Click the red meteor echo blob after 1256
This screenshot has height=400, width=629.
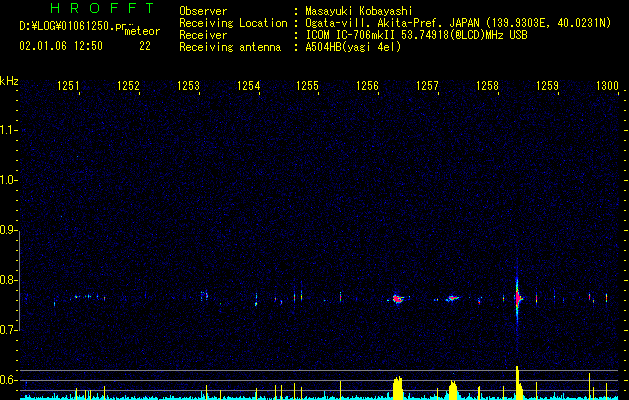[x=398, y=299]
